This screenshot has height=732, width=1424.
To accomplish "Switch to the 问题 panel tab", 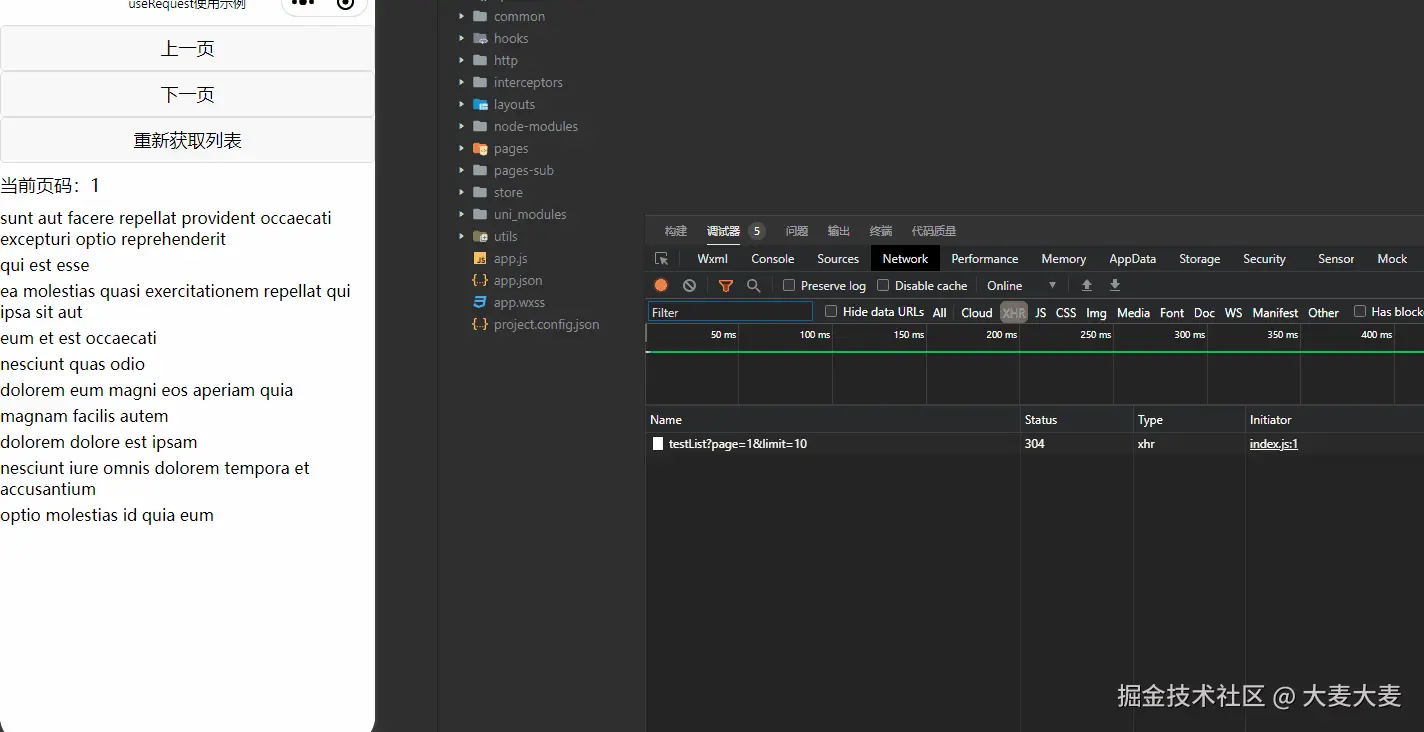I will click(x=797, y=231).
